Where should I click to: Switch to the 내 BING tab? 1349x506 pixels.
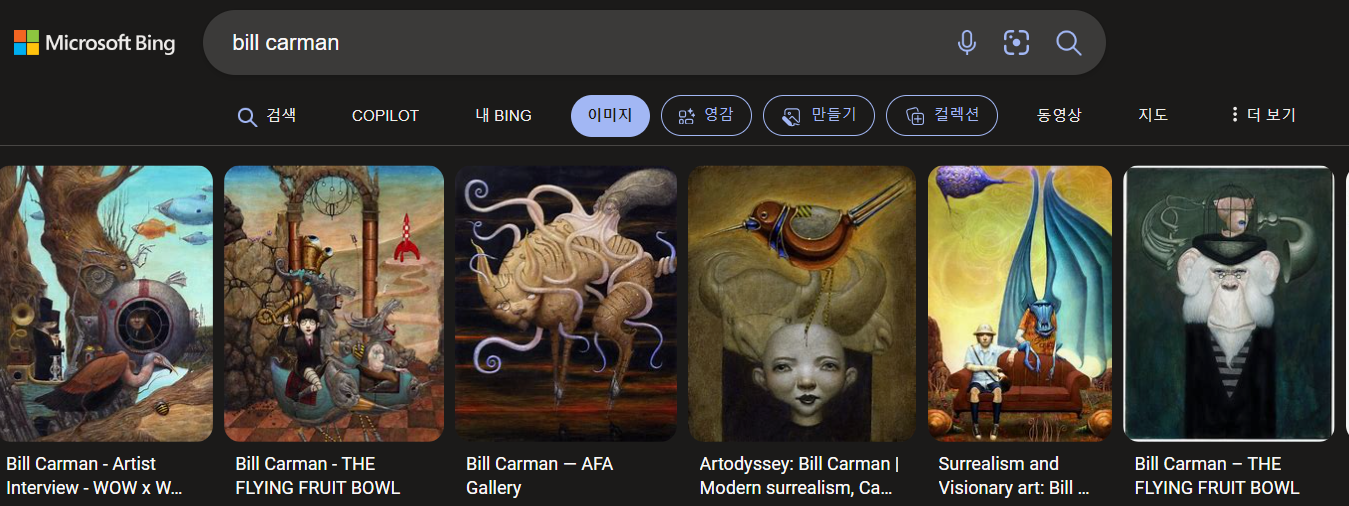(x=503, y=116)
